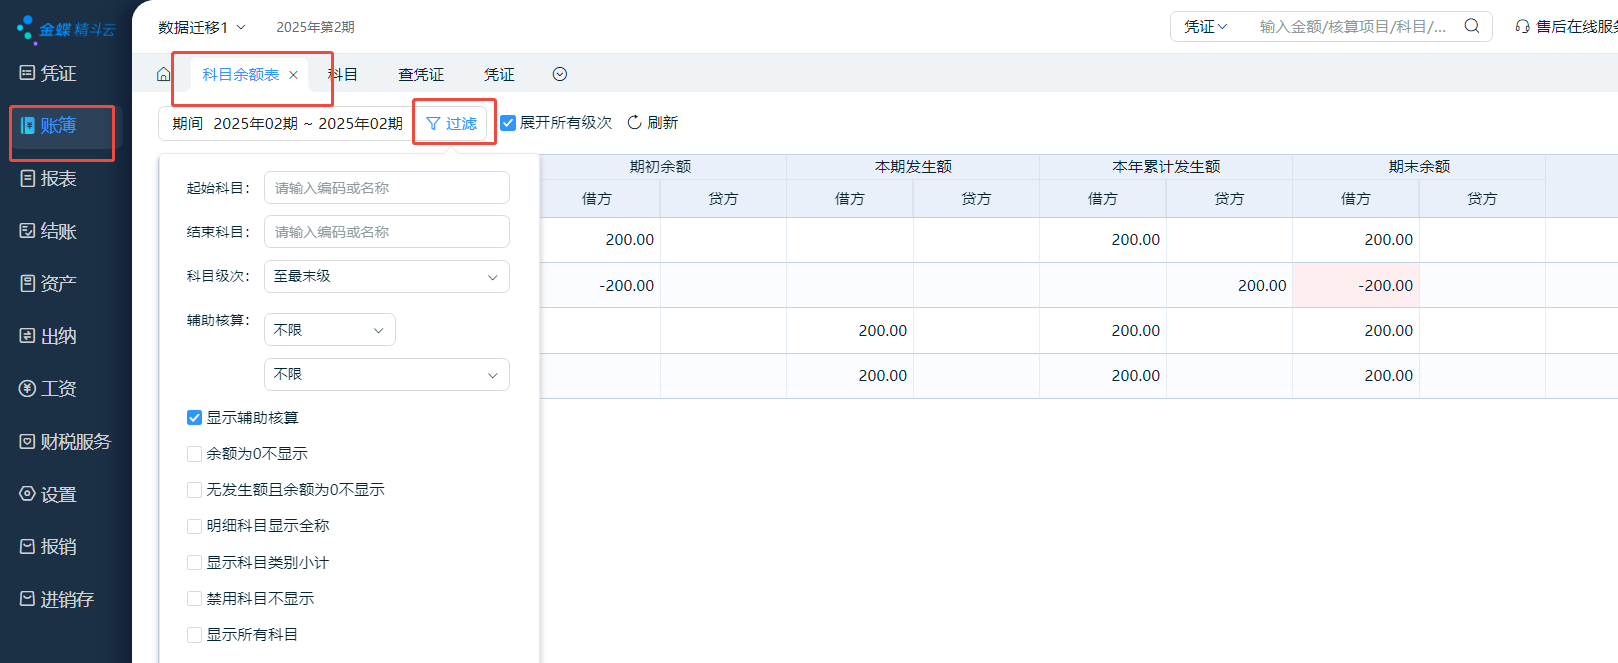
Task: Open 报表 in the left sidebar
Action: (x=58, y=179)
